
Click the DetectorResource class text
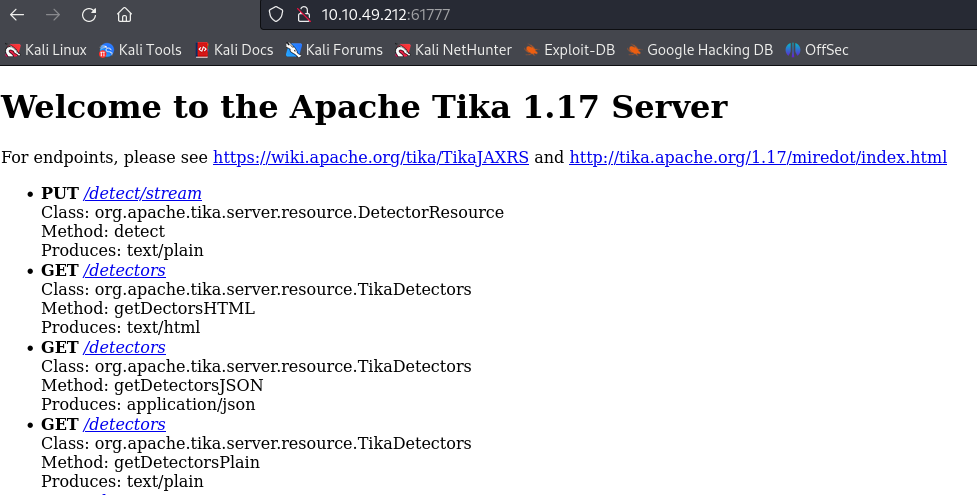click(272, 213)
